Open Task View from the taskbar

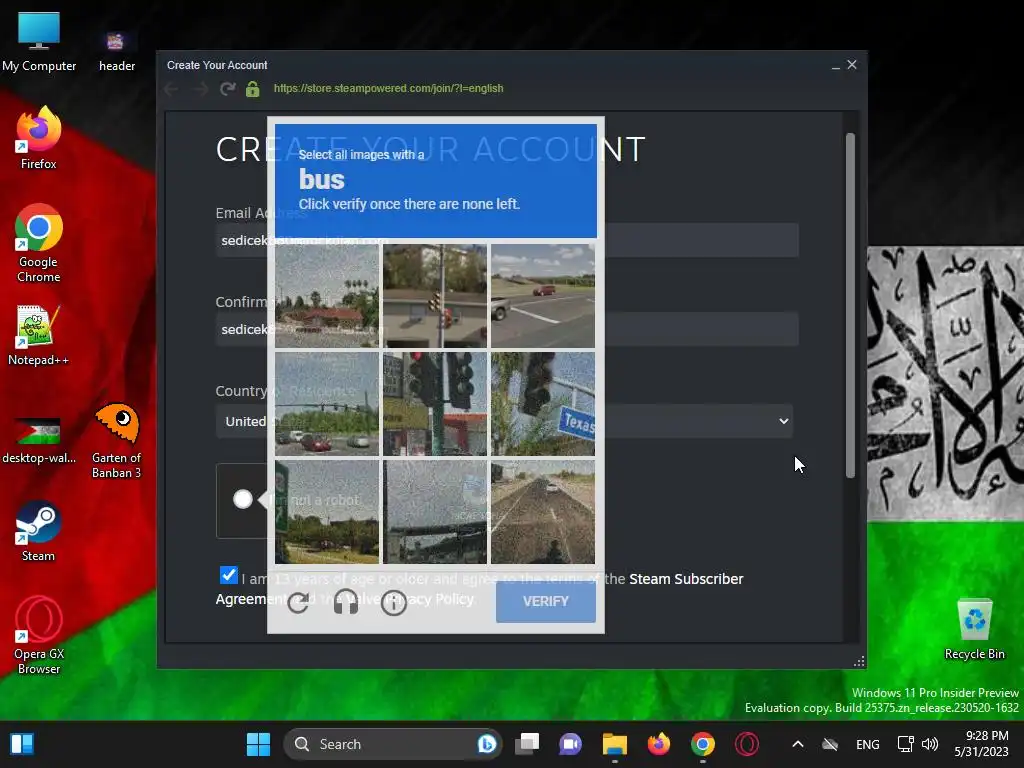coord(527,744)
